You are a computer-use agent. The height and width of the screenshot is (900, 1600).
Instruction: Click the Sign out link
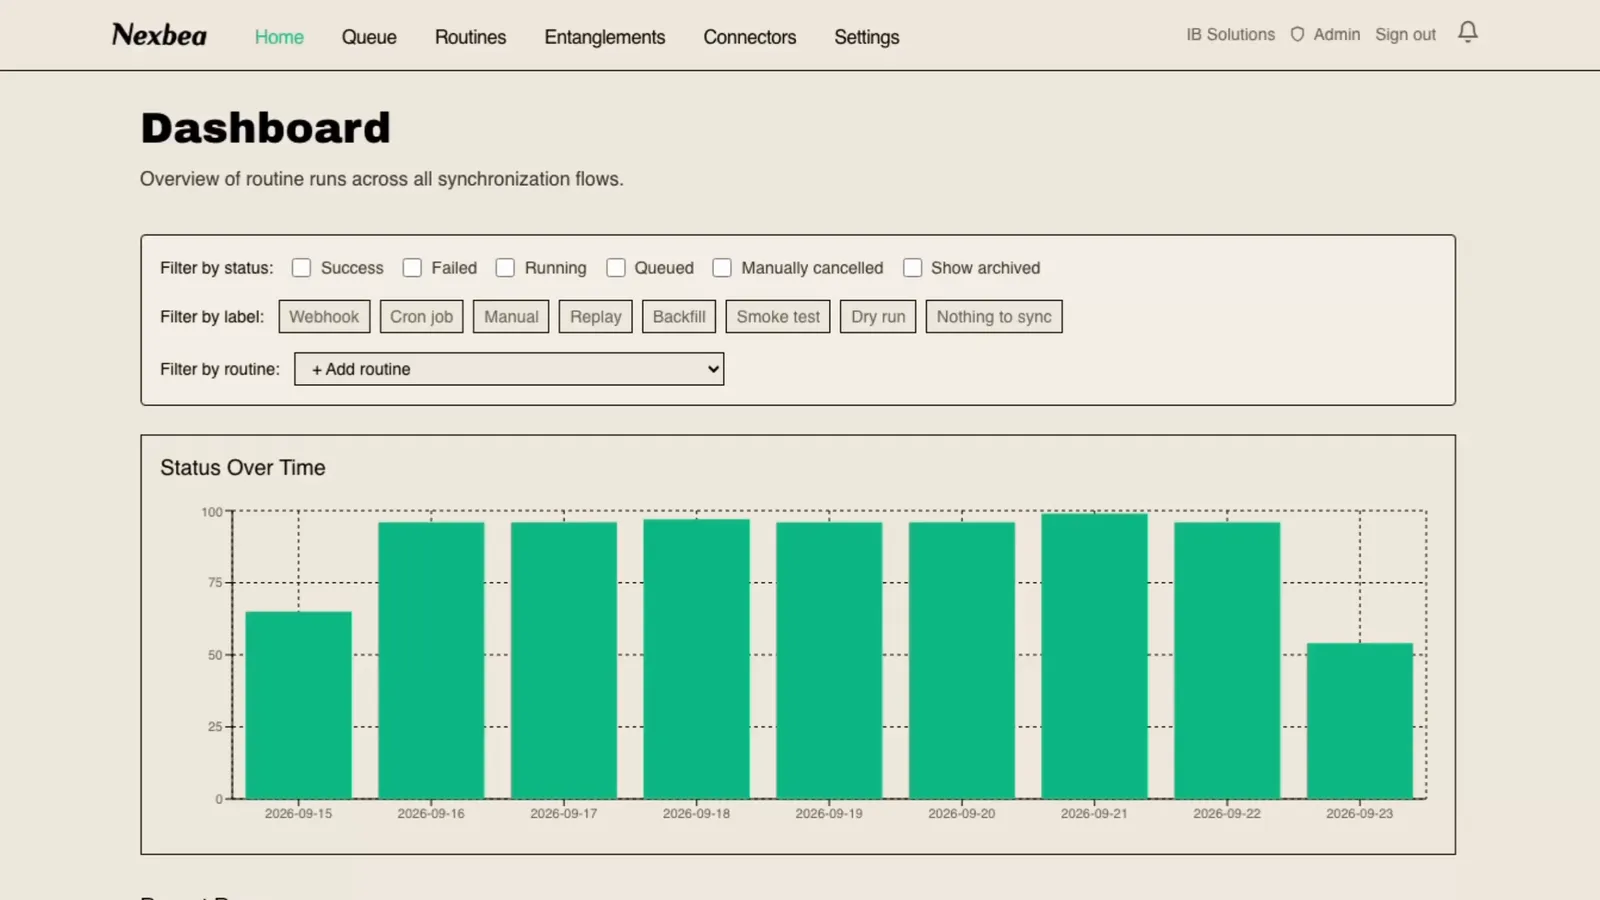[x=1405, y=34]
